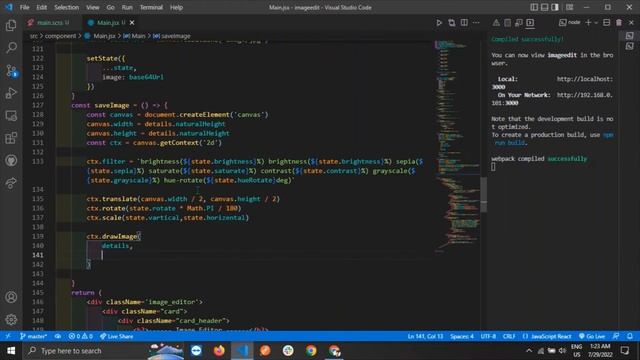640x360 pixels.
Task: Open the Selection menu
Action: (x=66, y=7)
